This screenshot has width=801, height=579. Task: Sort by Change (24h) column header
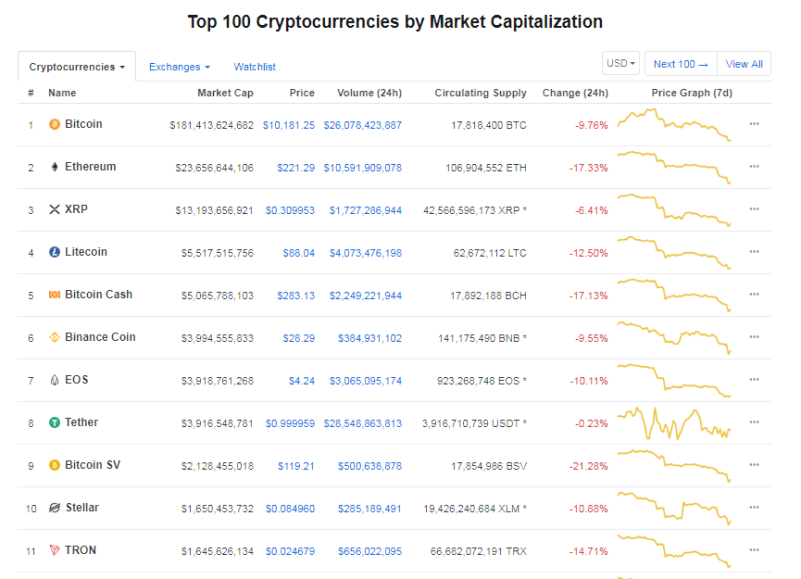(575, 93)
